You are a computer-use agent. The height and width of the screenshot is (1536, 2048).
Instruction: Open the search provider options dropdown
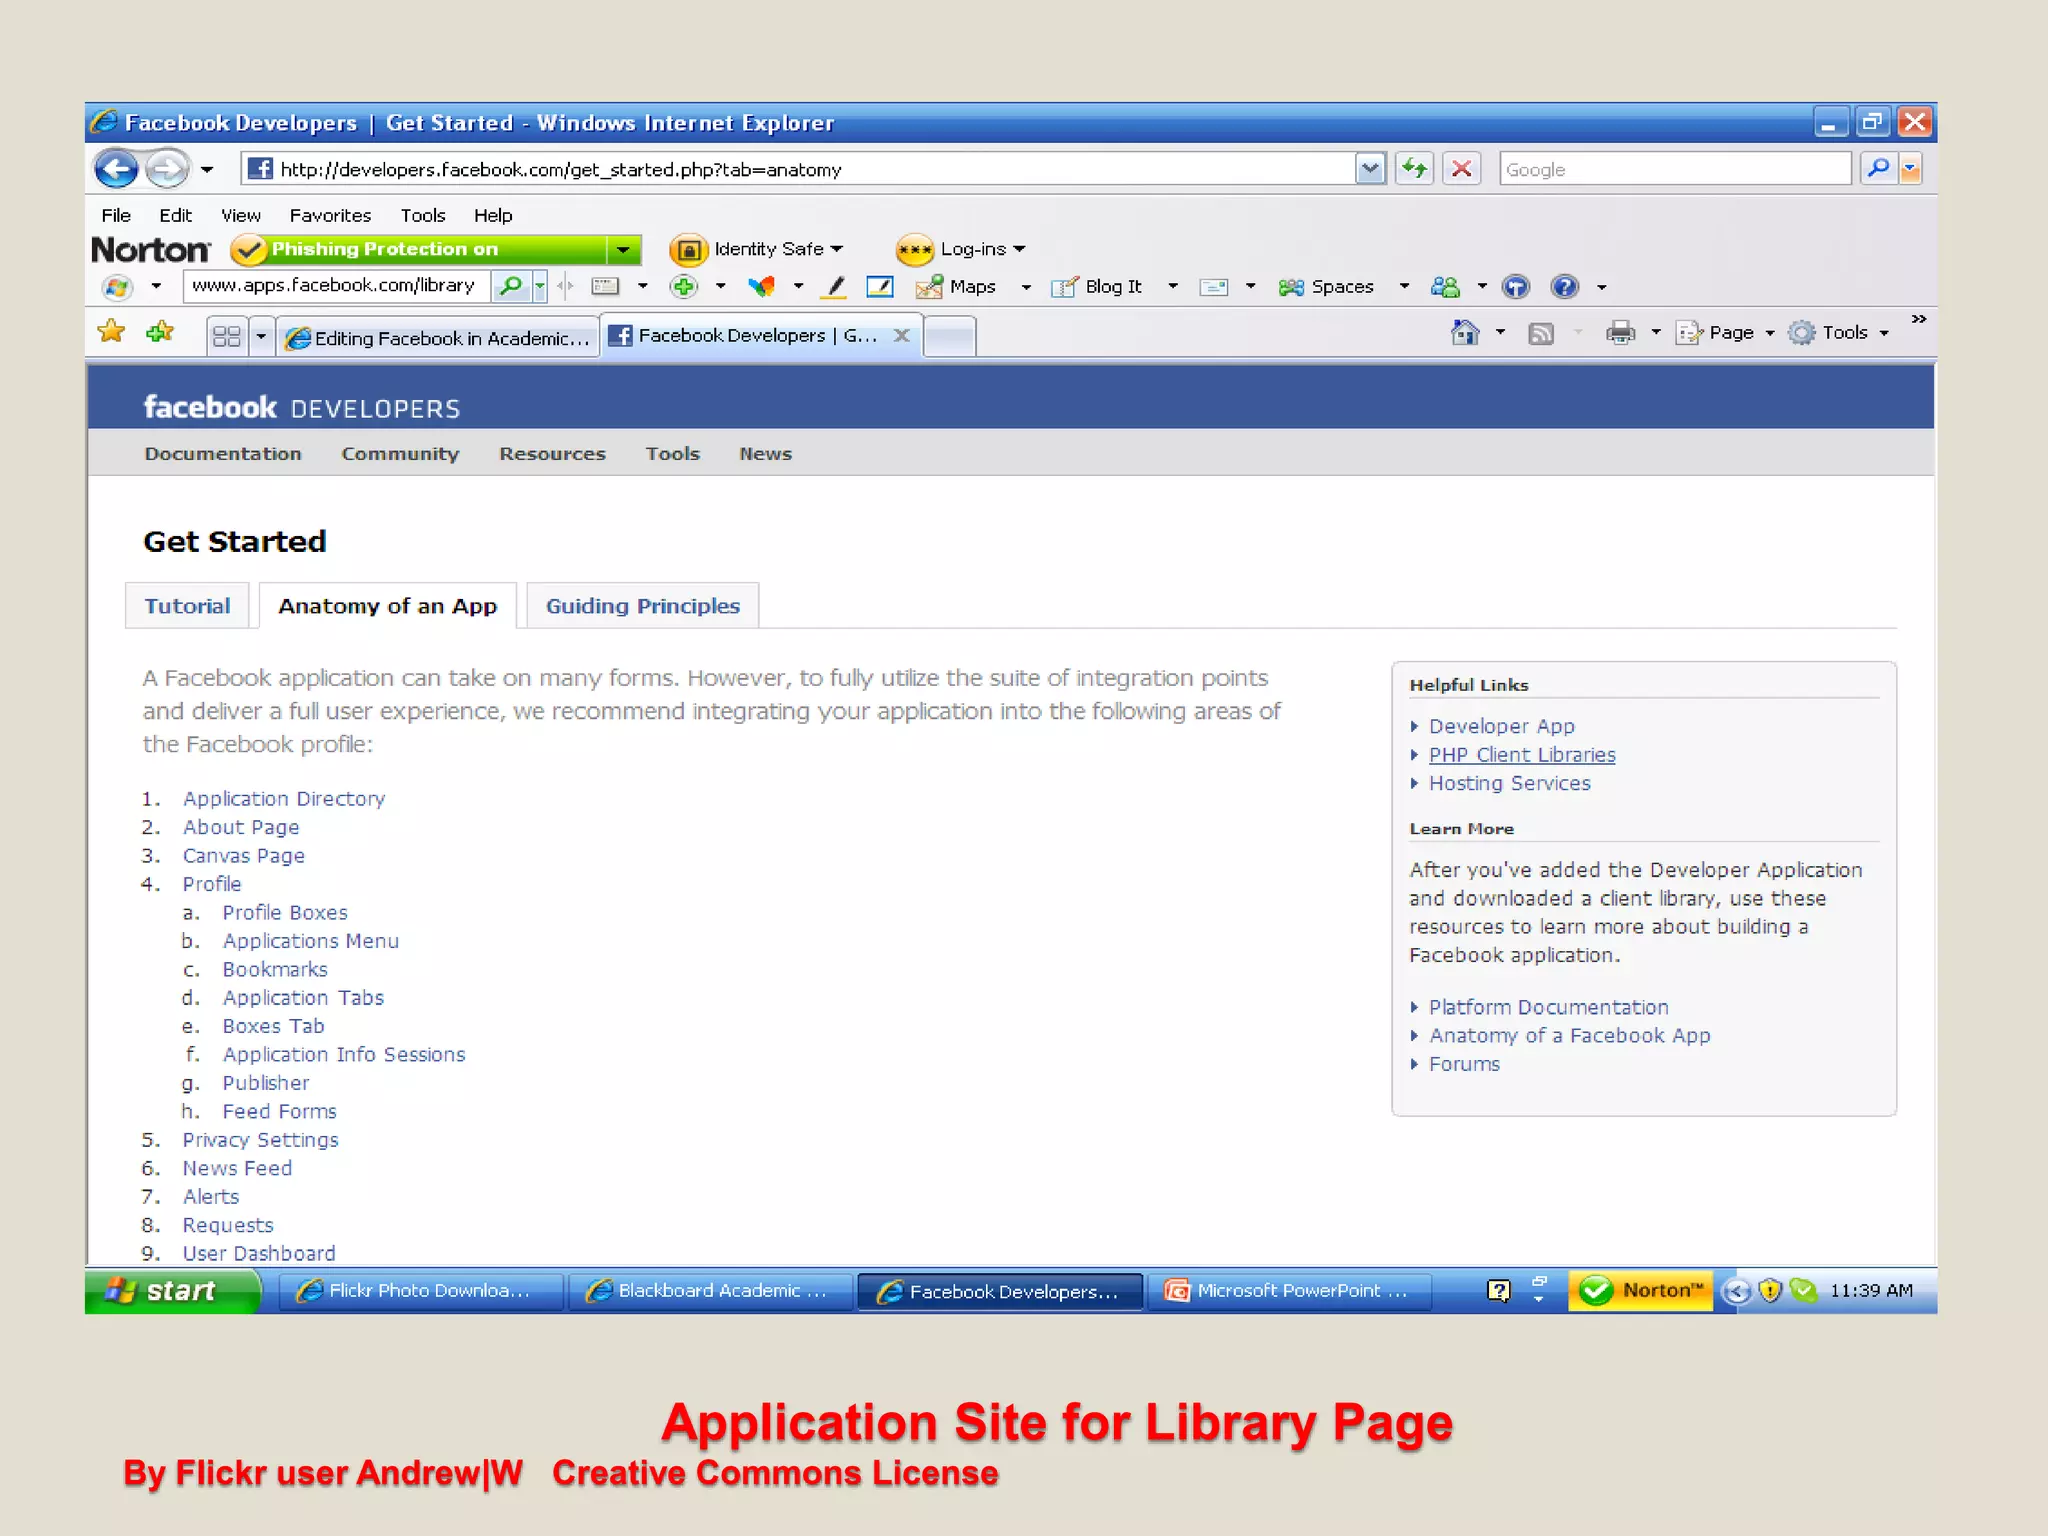(x=1910, y=169)
